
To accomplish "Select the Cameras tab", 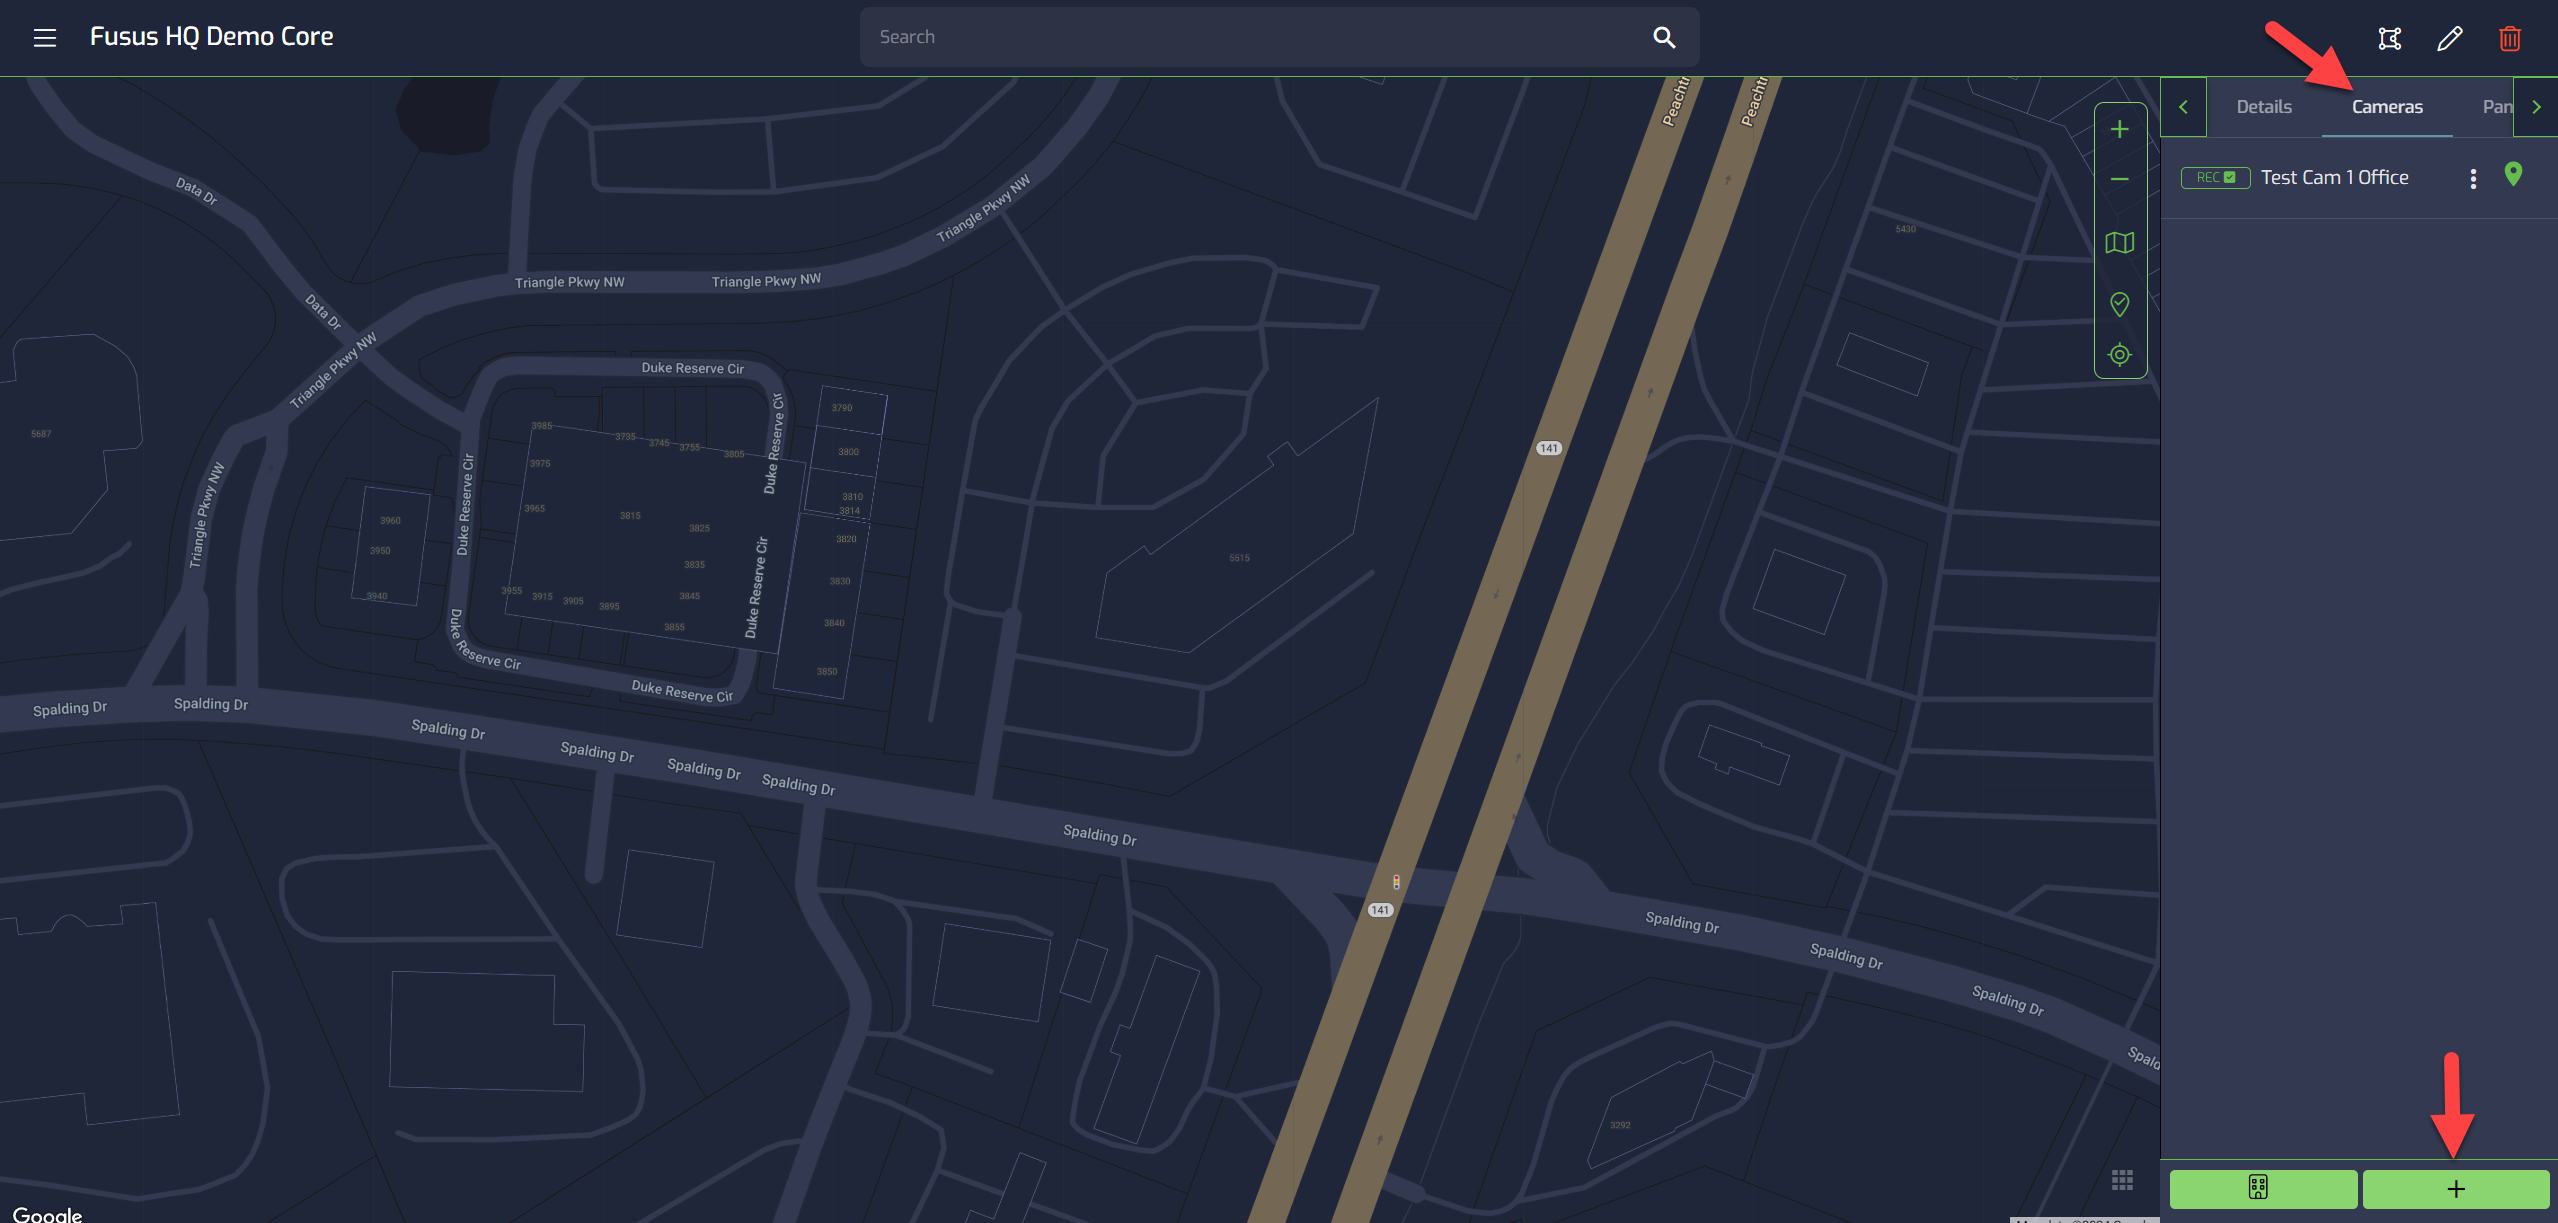I will tap(2386, 107).
